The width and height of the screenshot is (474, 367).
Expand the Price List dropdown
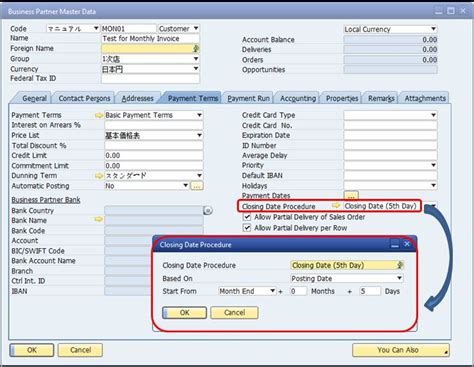click(x=199, y=135)
